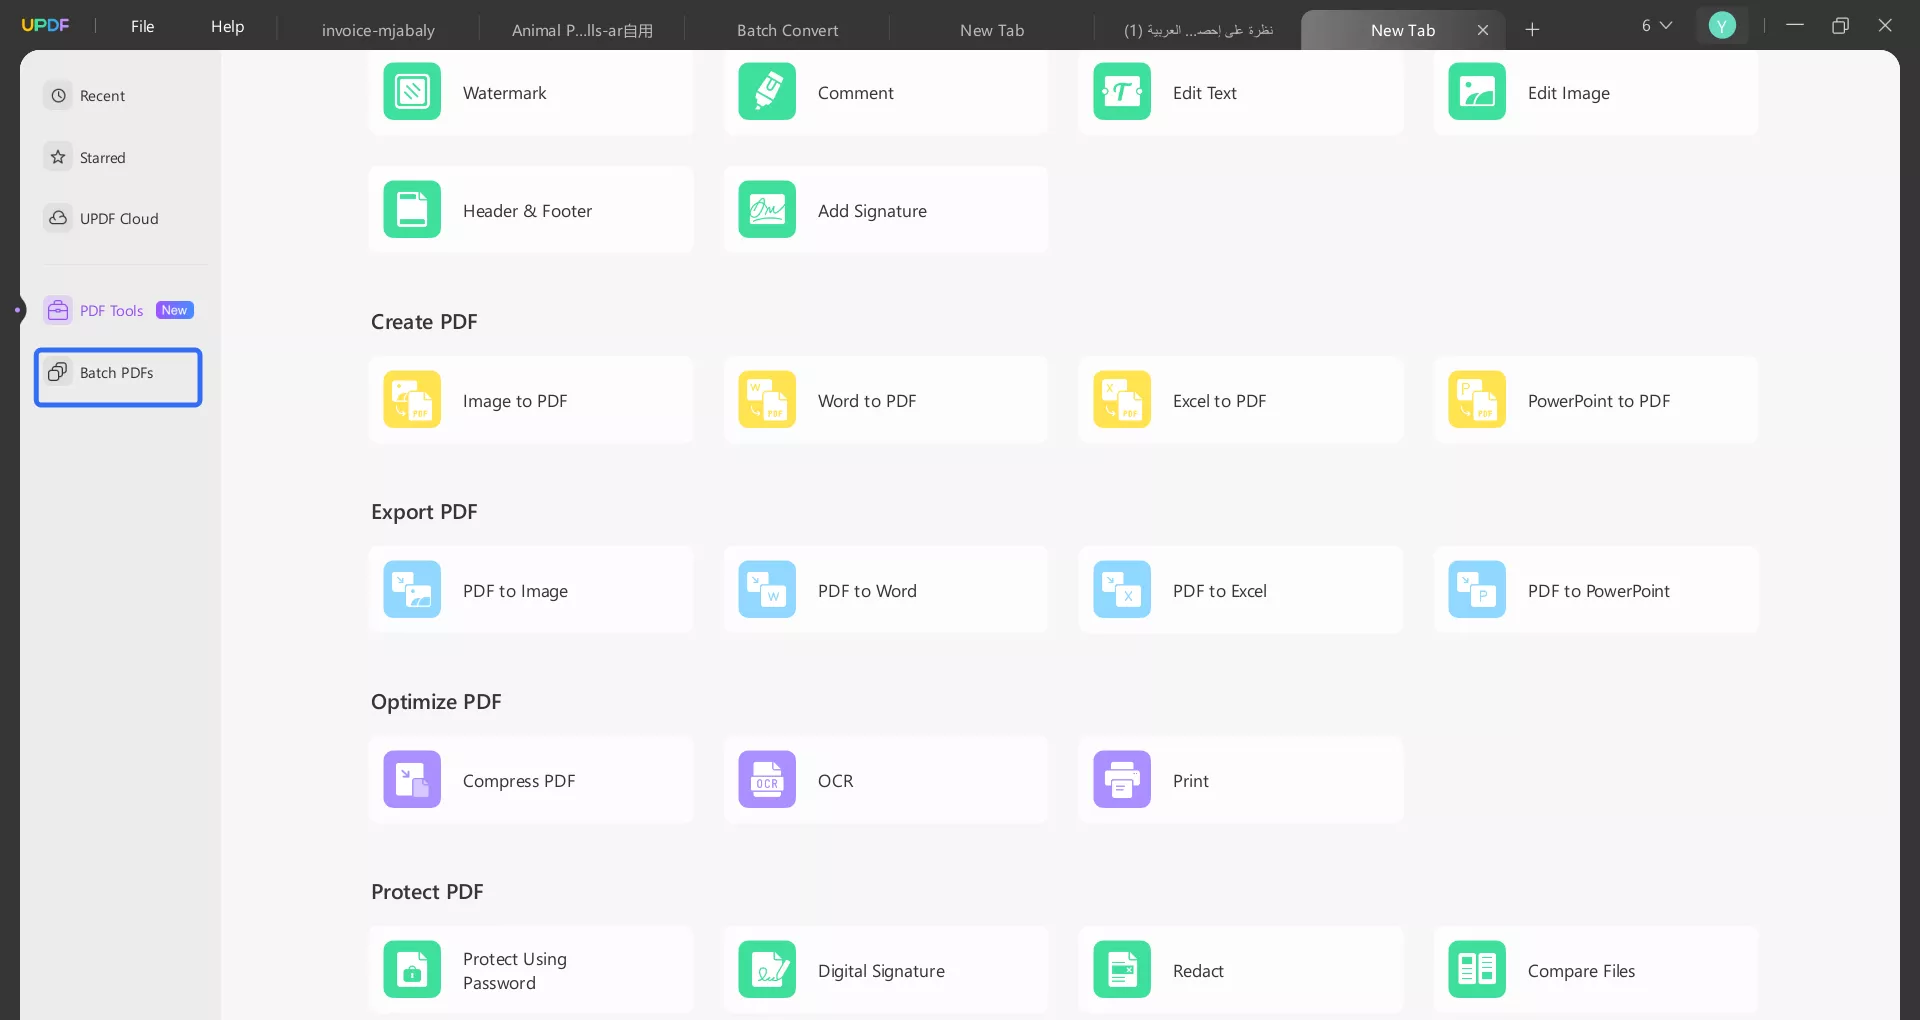Click the PDF to PowerPoint icon
This screenshot has width=1920, height=1020.
point(1477,590)
